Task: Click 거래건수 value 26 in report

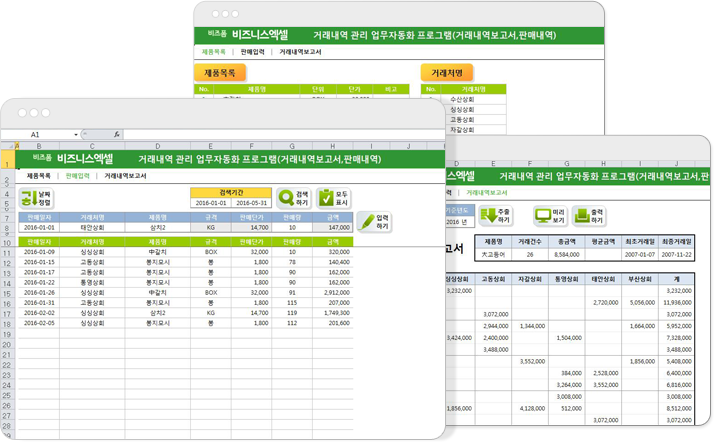Action: point(530,255)
